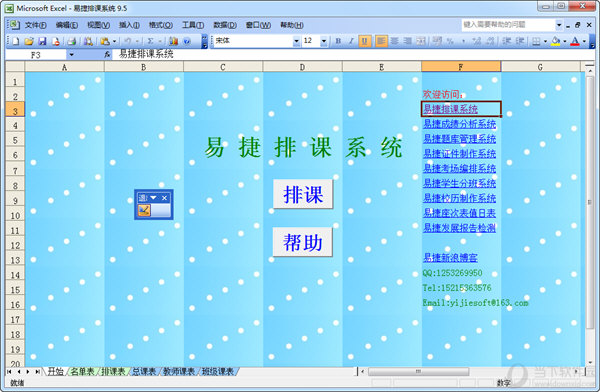Open the 文件(F) menu
Screen dimensions: 600x392
(x=36, y=25)
